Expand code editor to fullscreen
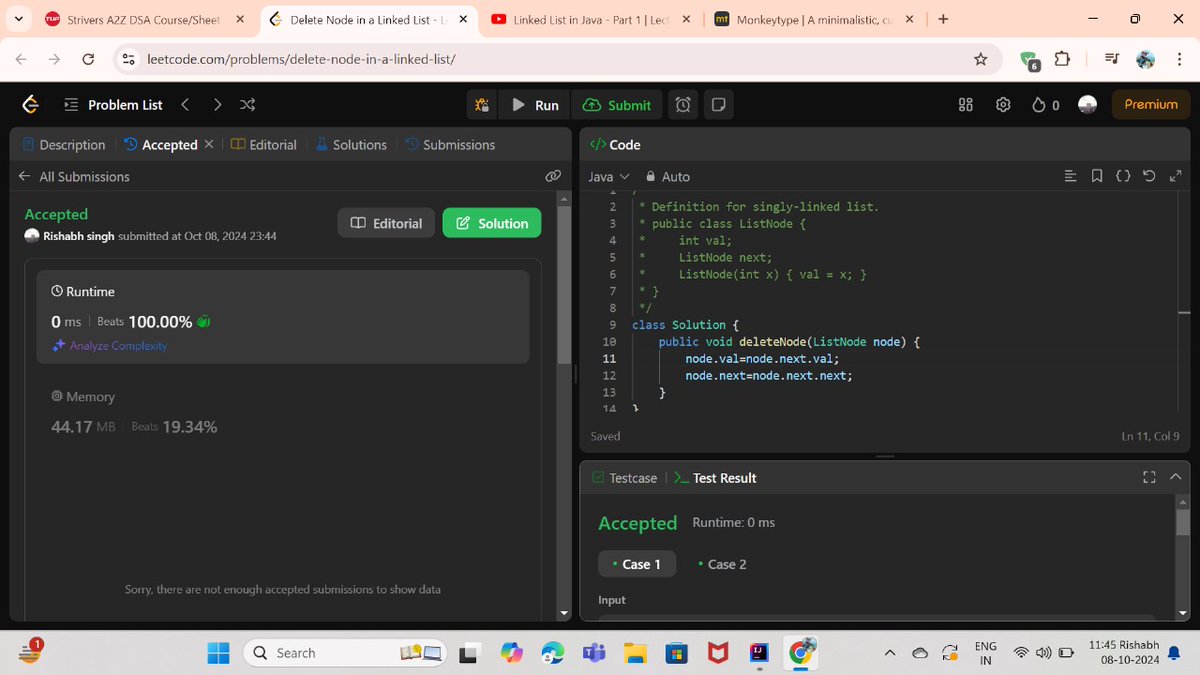This screenshot has width=1200, height=675. click(1175, 176)
